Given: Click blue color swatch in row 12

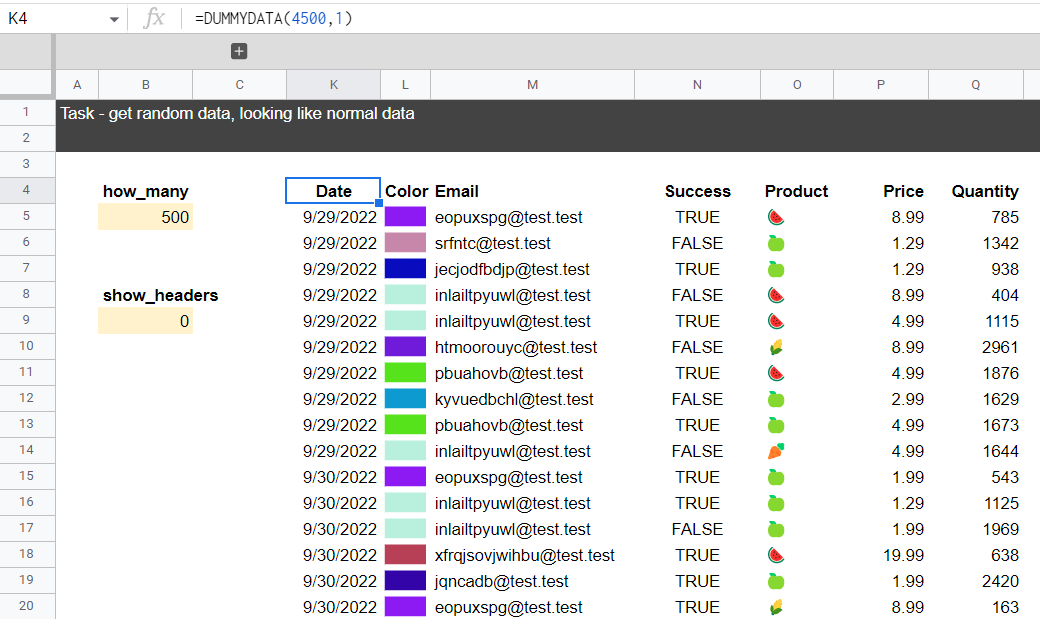Looking at the screenshot, I should [x=405, y=399].
